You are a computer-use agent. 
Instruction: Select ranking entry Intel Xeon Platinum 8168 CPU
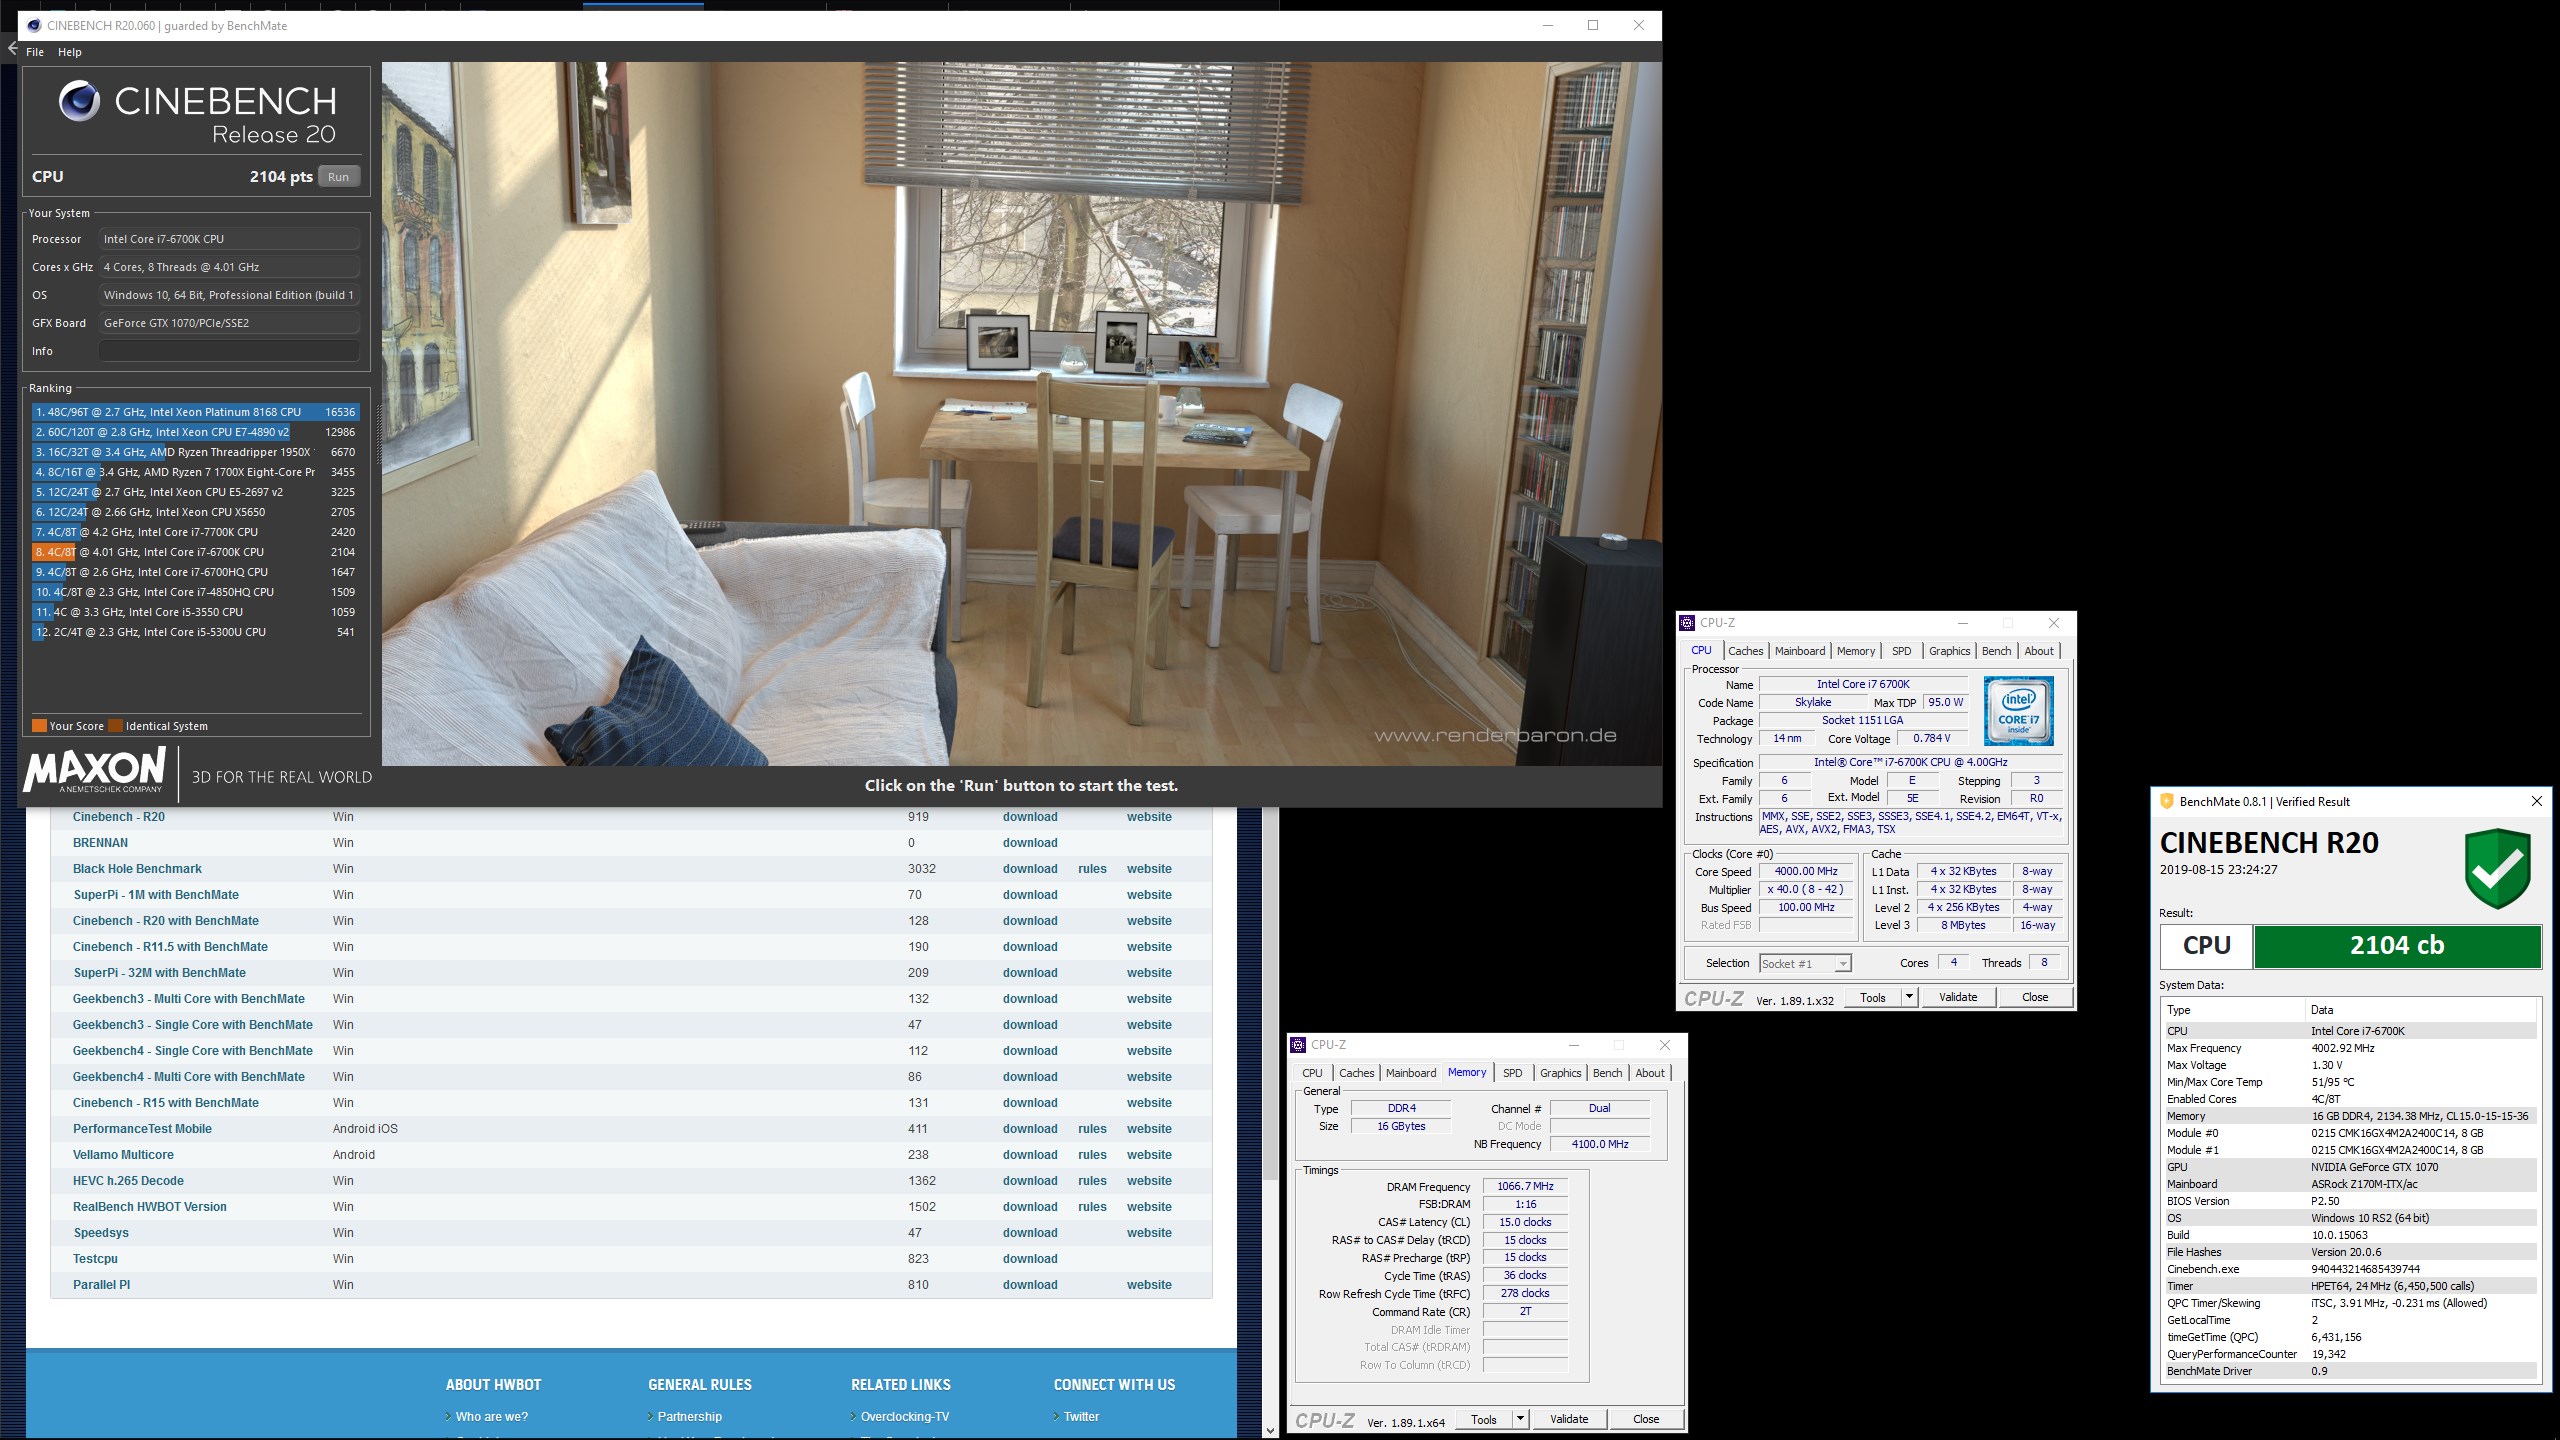(195, 412)
